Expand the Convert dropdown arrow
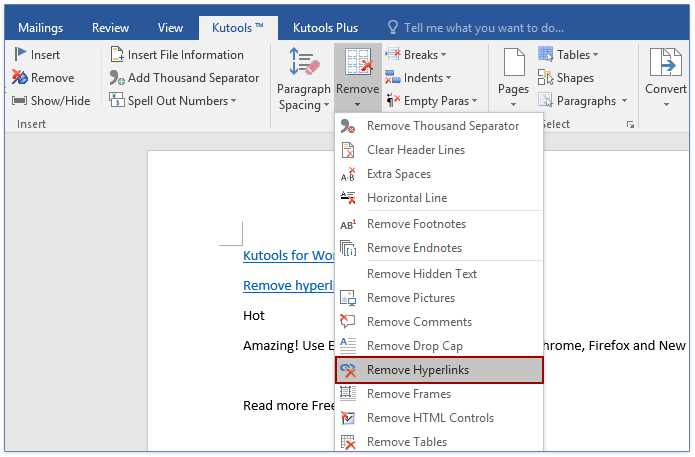Viewport: 695px width, 457px height. pos(666,105)
